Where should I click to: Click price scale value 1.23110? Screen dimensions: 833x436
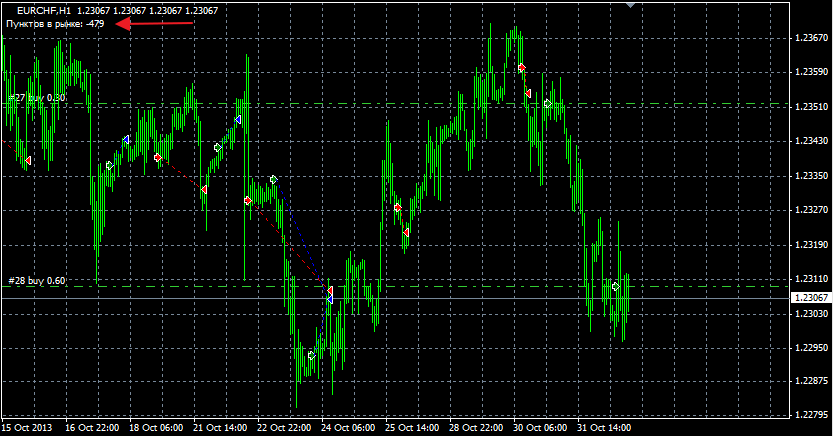coord(812,279)
